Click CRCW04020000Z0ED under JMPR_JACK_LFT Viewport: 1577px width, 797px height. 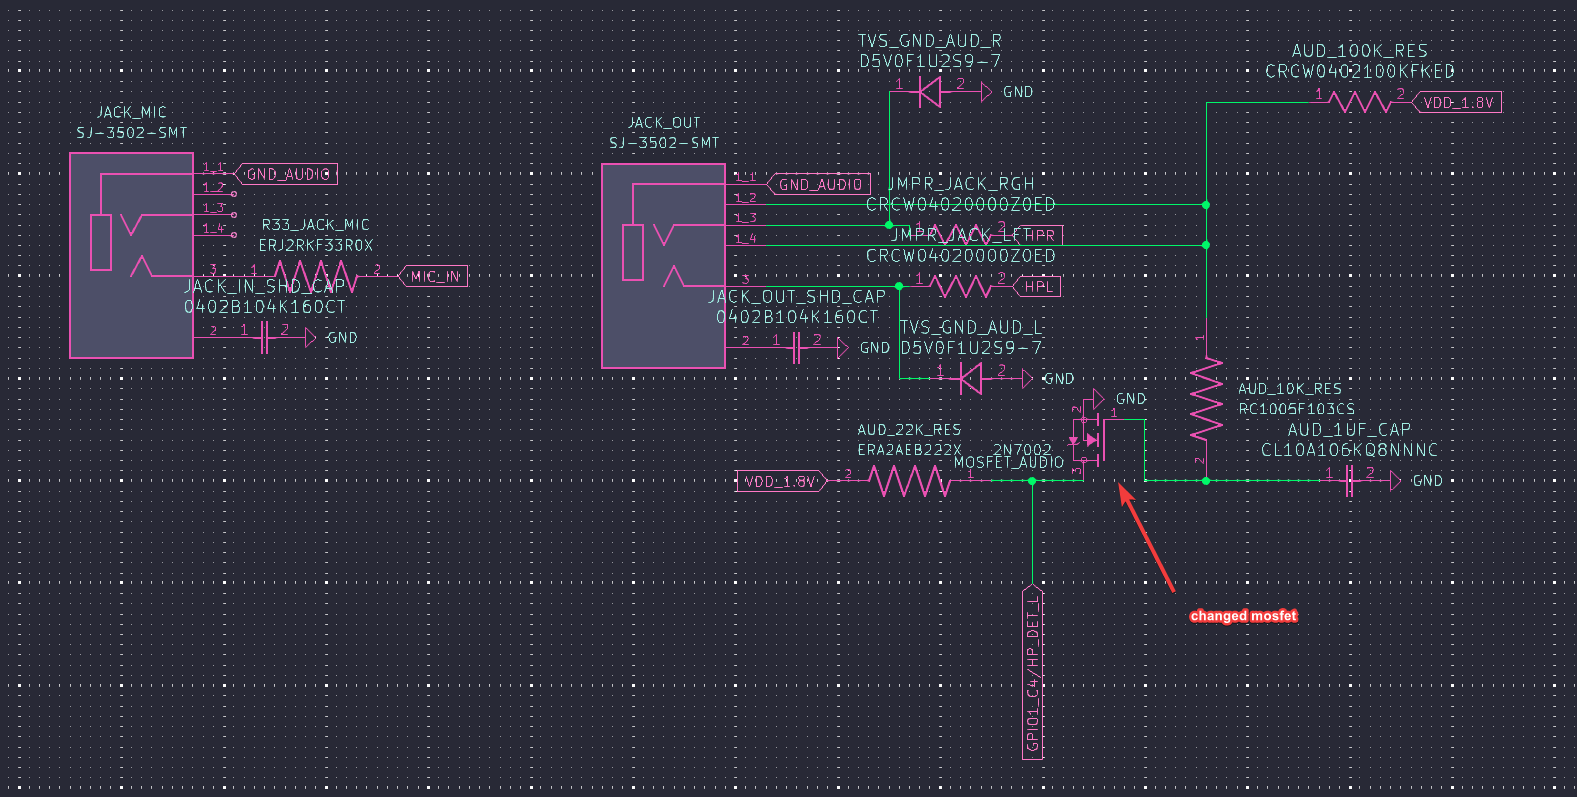(961, 256)
